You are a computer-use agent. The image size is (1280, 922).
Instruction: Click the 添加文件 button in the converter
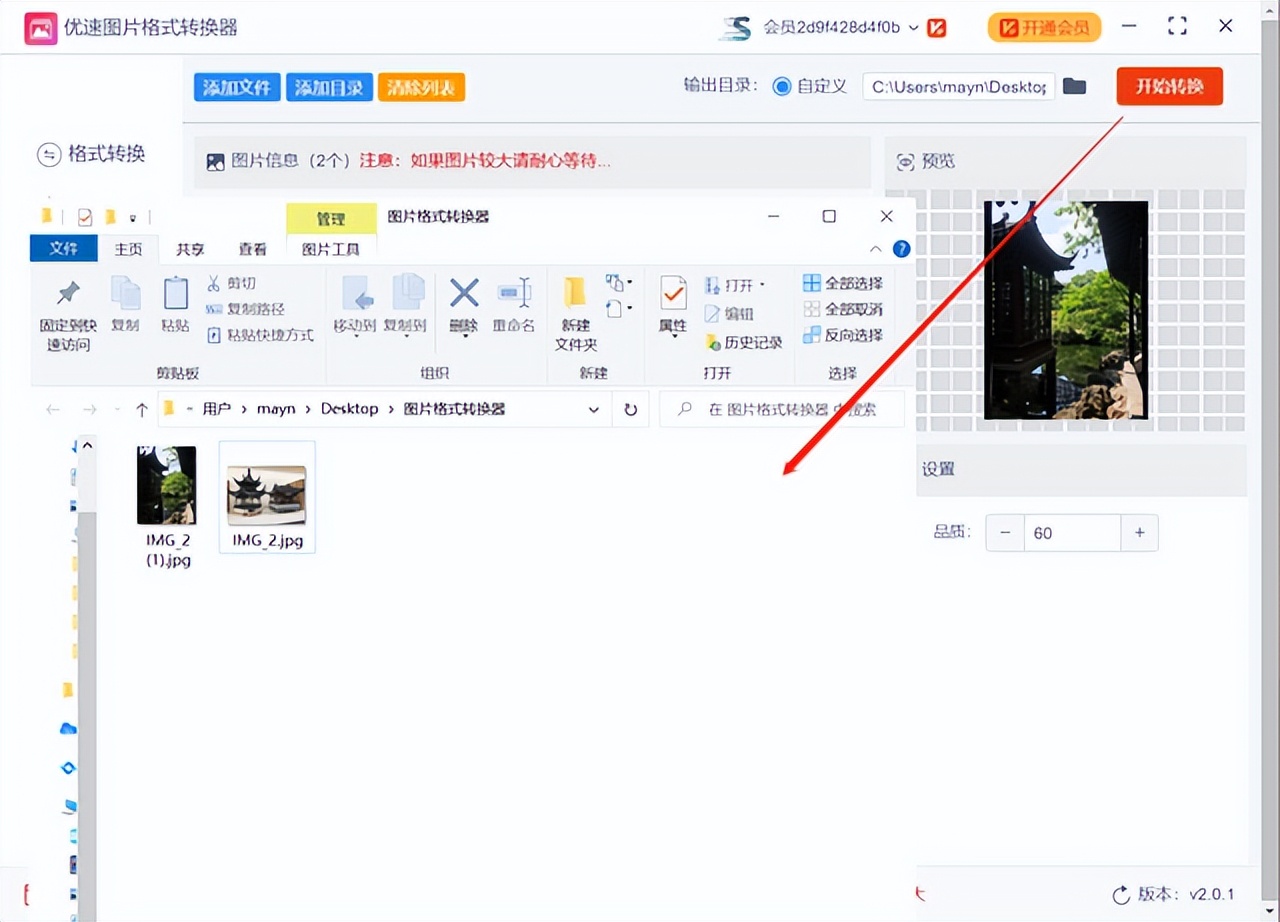point(237,87)
